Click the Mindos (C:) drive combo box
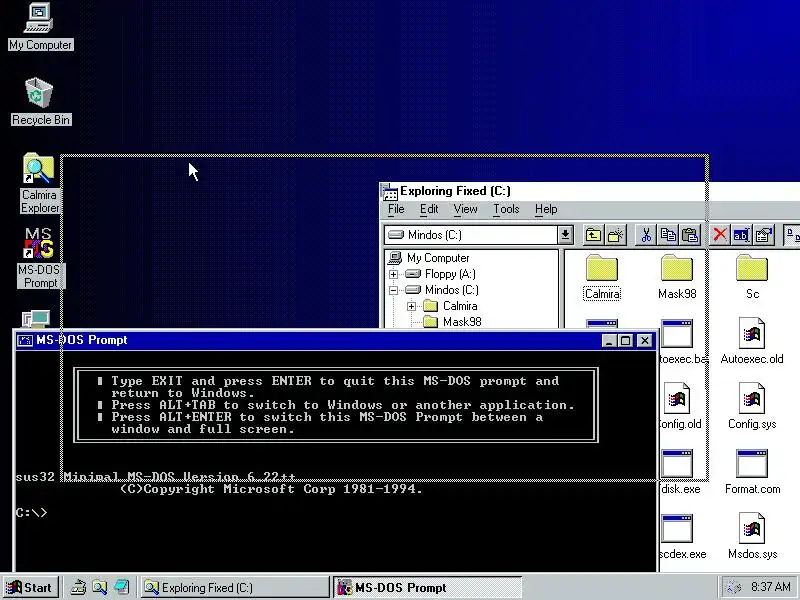 pos(479,235)
